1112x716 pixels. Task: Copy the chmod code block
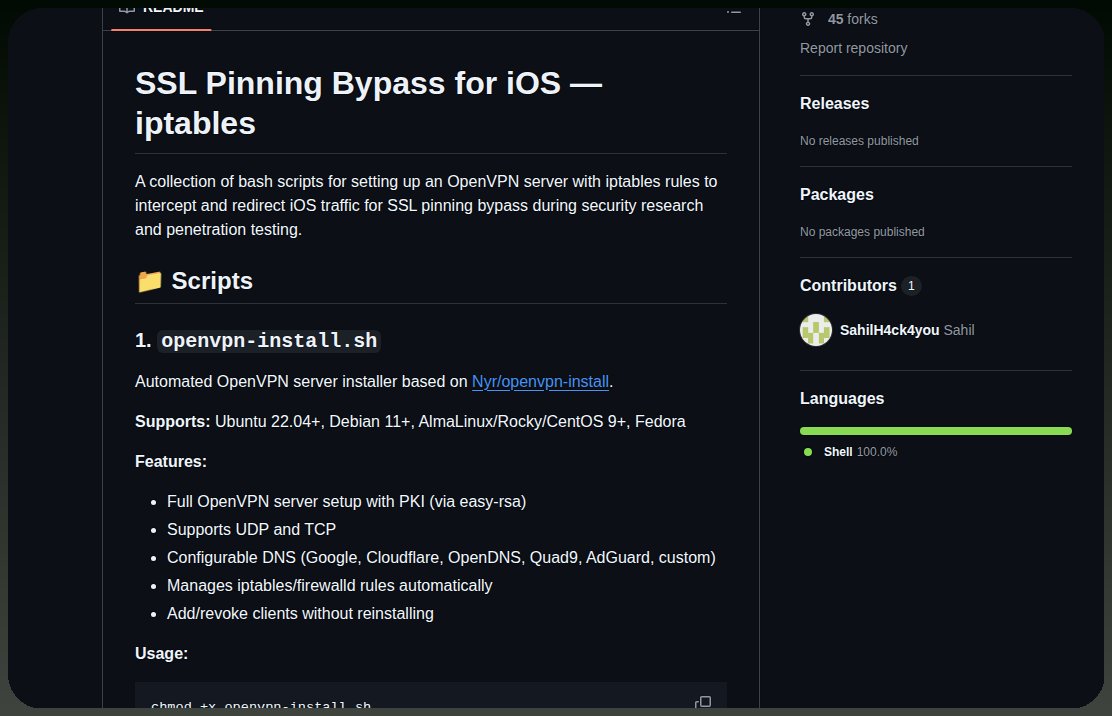[703, 702]
